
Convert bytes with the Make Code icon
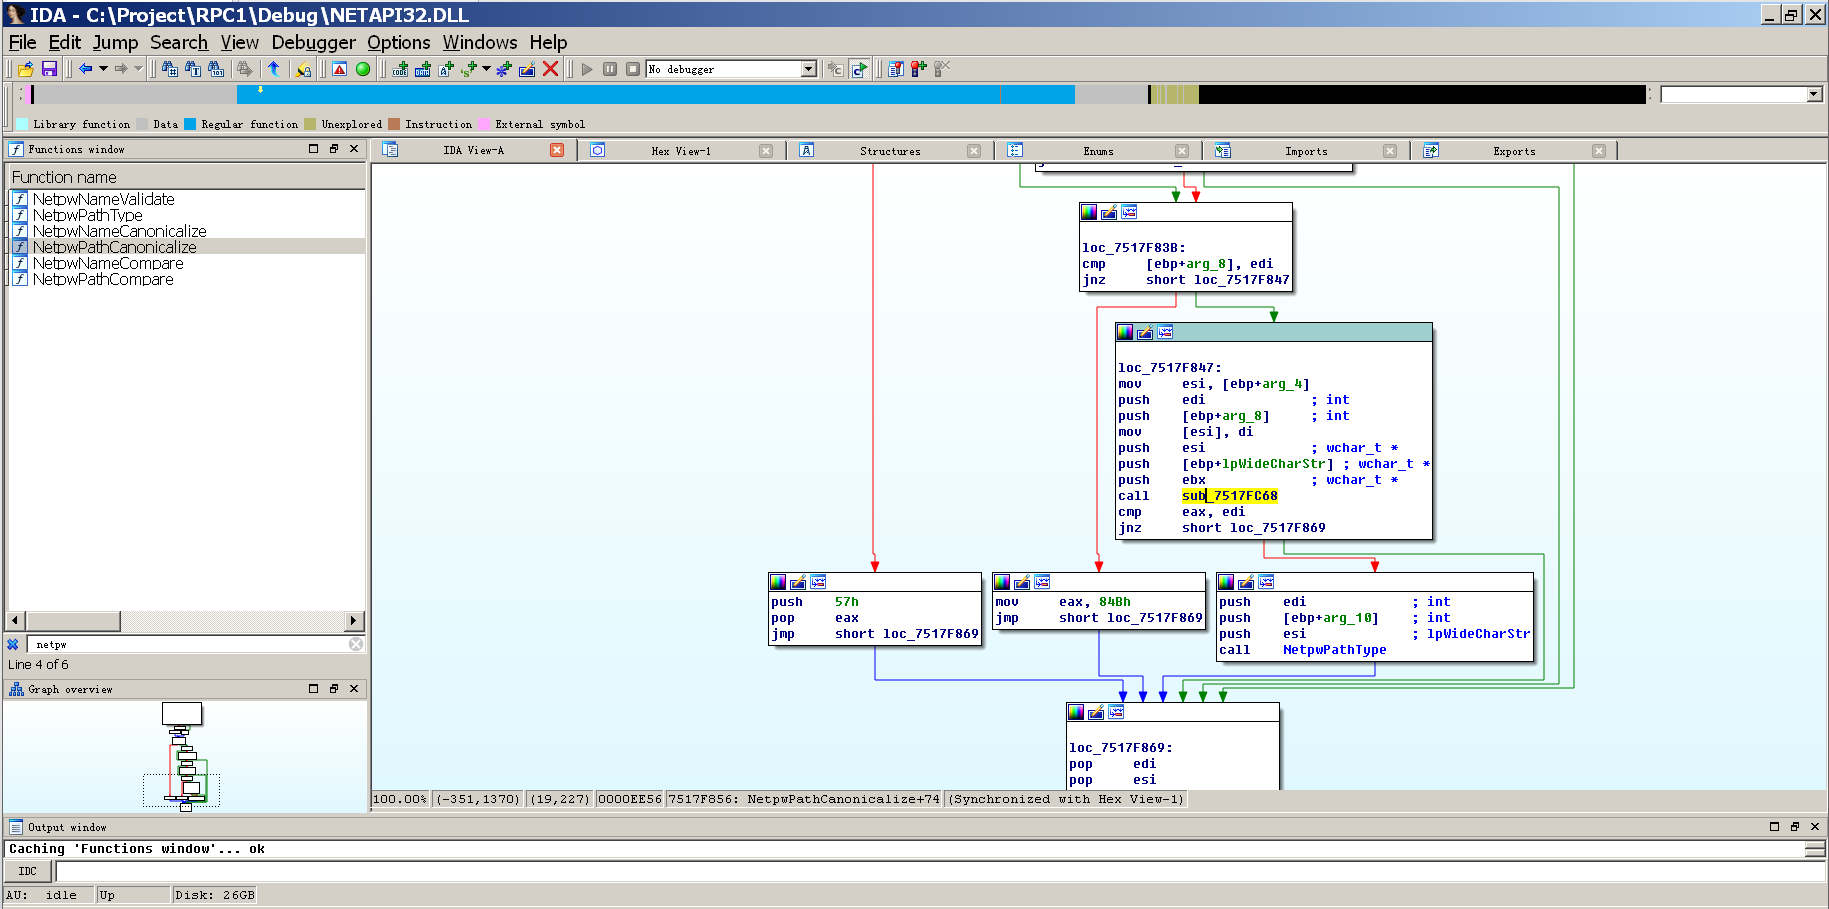click(x=398, y=68)
